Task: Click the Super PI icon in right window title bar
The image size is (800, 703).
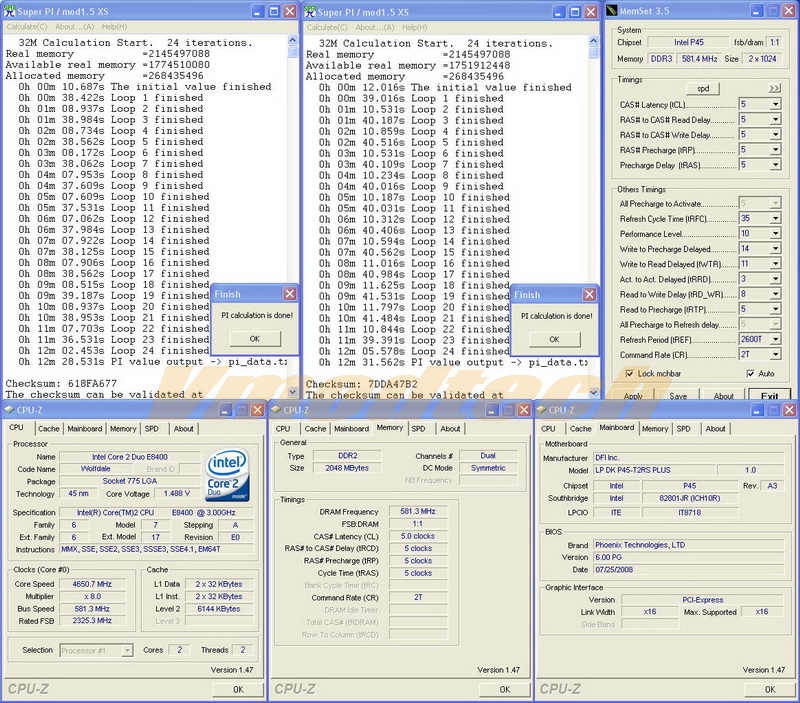Action: pos(310,12)
